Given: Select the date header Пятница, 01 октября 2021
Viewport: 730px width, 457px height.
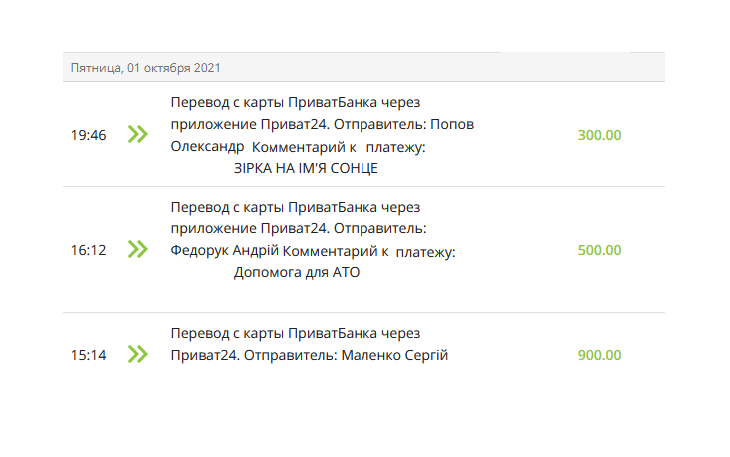Looking at the screenshot, I should tap(146, 68).
